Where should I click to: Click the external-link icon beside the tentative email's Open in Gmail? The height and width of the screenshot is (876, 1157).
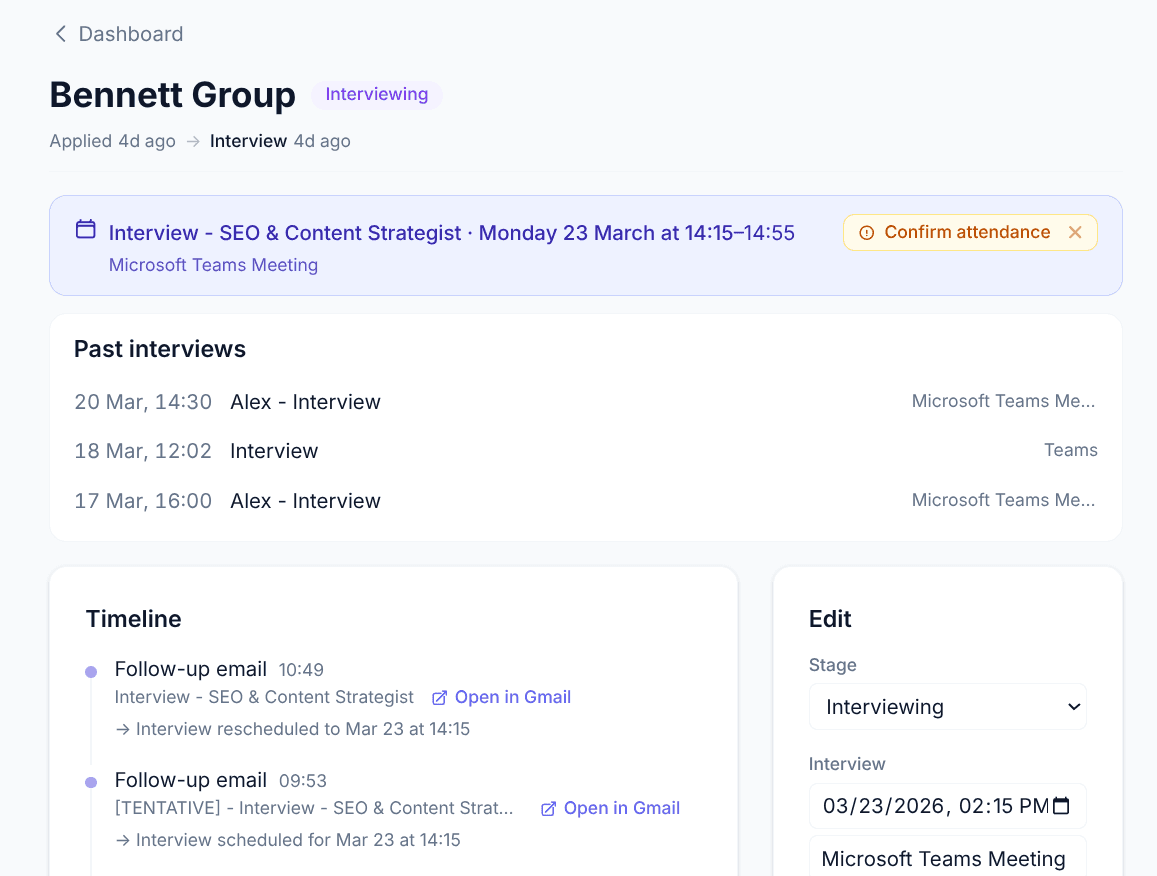(547, 808)
